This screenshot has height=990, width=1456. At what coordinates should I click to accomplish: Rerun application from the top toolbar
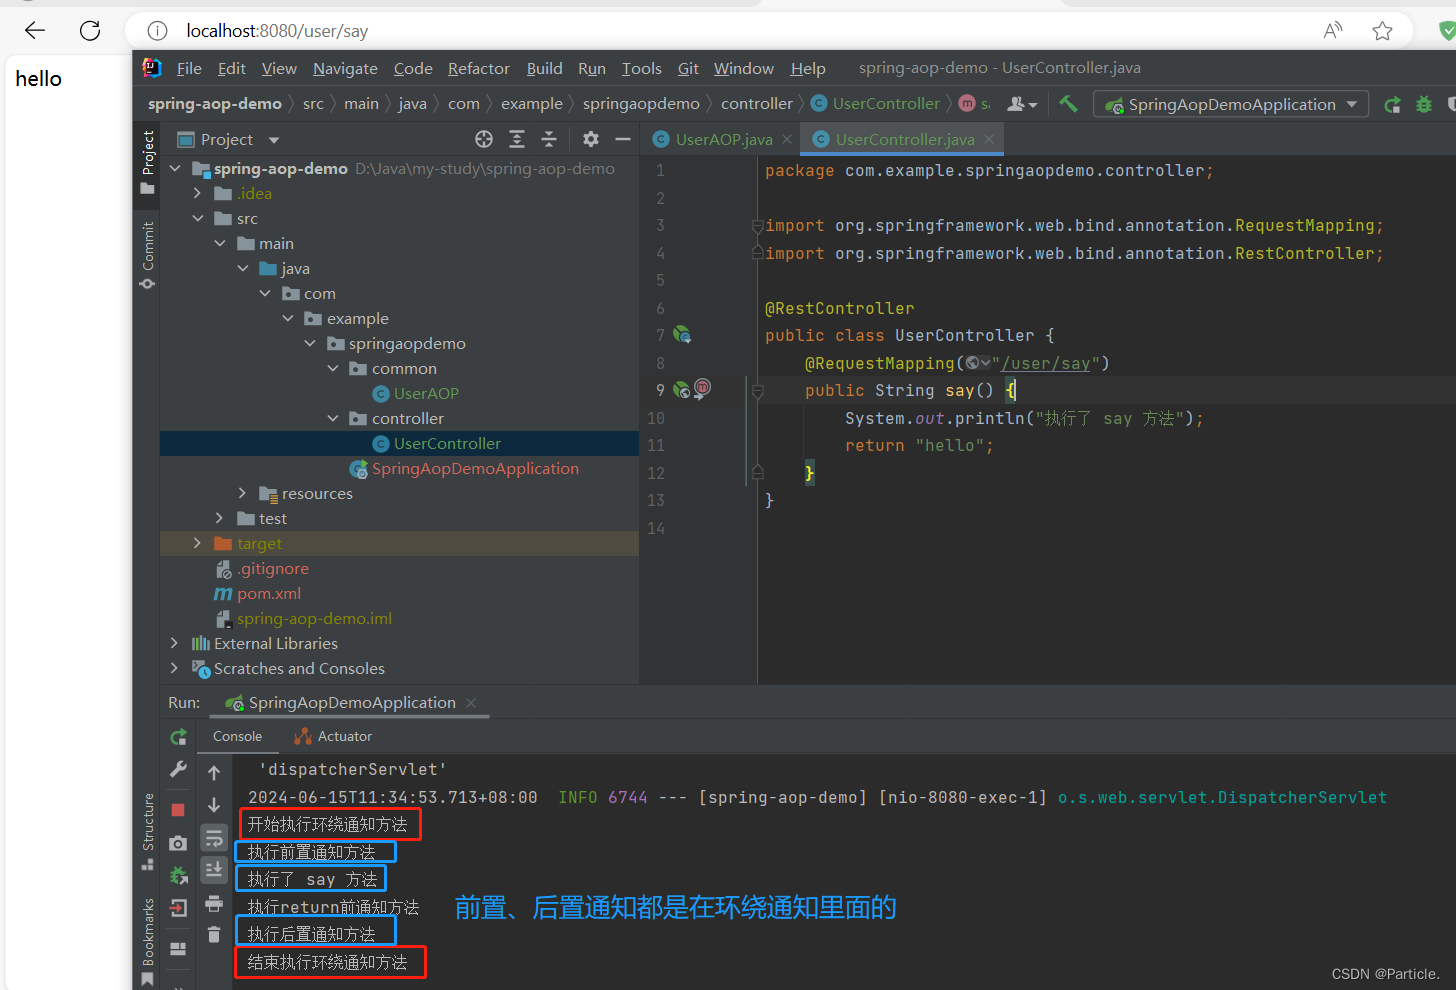(x=1392, y=104)
